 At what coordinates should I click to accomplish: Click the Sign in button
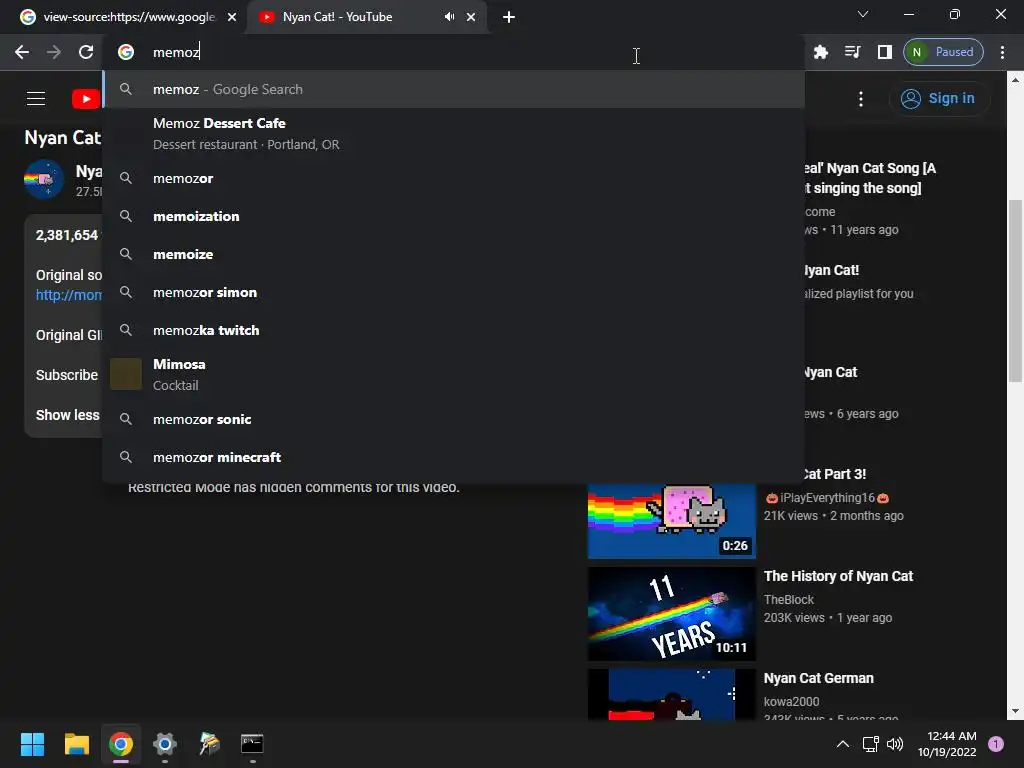(938, 99)
